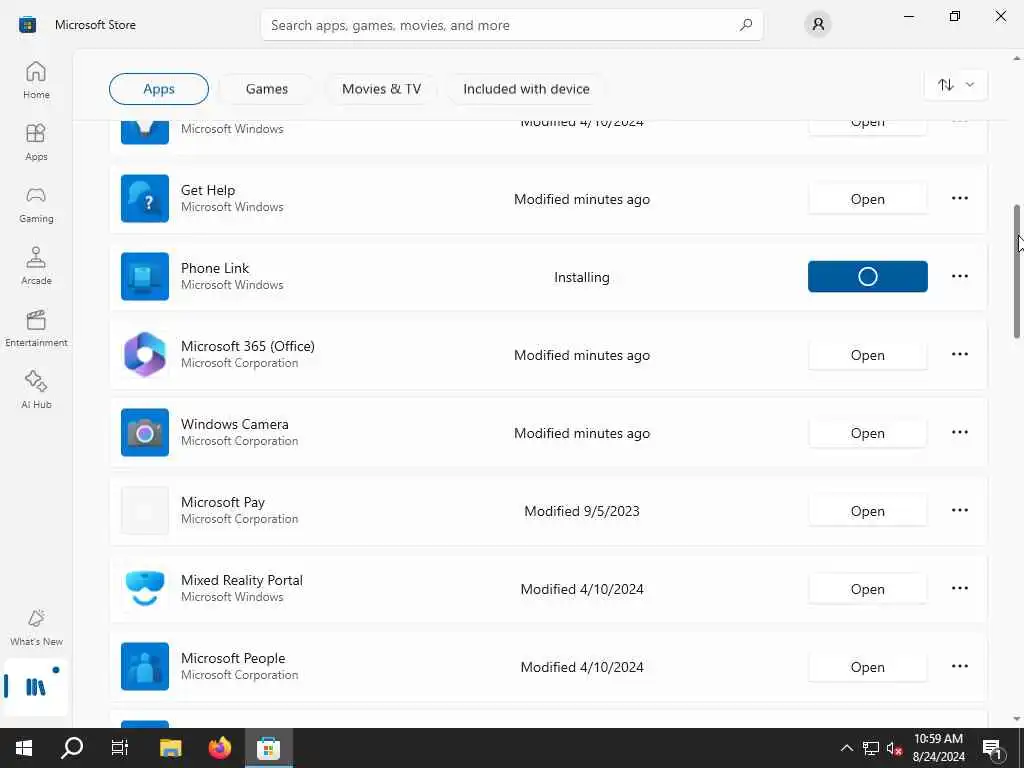Viewport: 1024px width, 768px height.
Task: Open more options for Windows Camera
Action: point(959,432)
